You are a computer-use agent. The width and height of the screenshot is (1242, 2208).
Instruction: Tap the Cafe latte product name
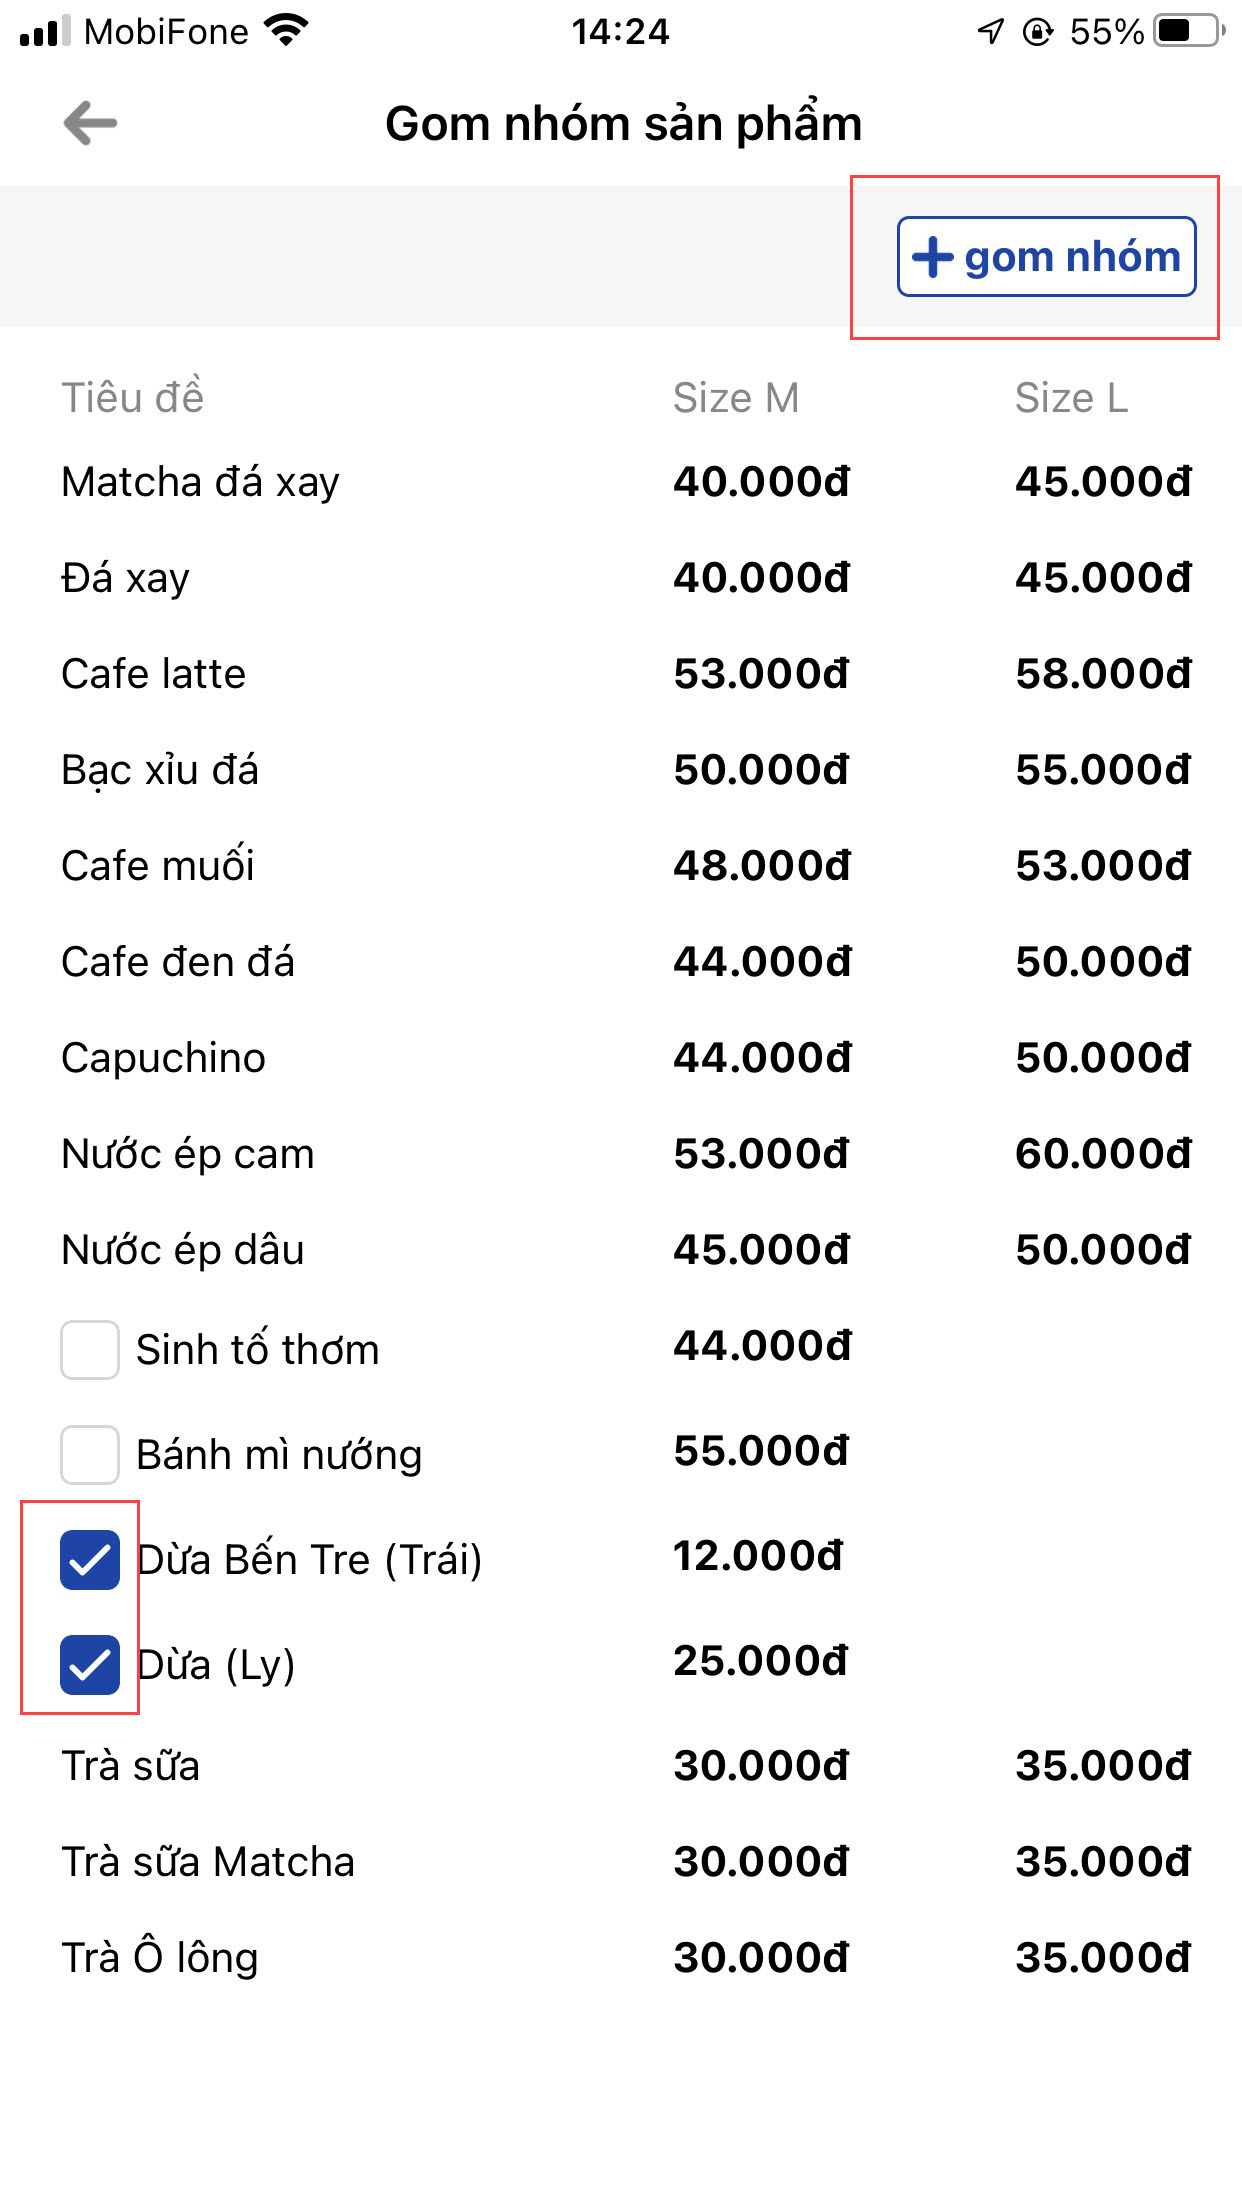coord(153,674)
